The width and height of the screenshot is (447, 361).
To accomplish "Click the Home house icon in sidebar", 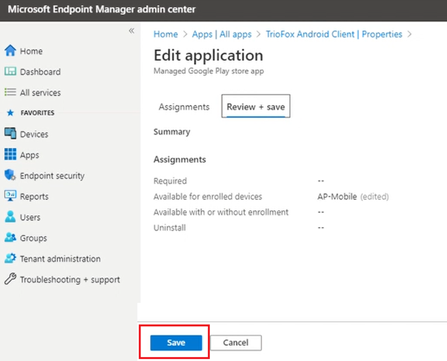I will 10,51.
